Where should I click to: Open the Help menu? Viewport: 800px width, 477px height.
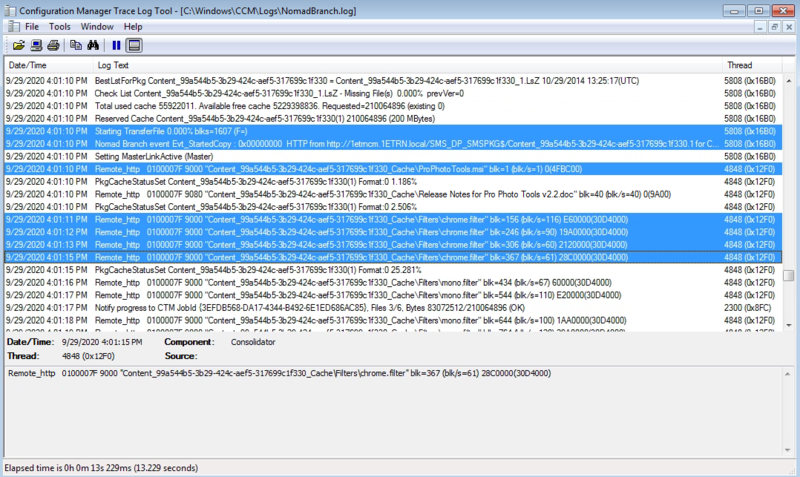point(133,26)
